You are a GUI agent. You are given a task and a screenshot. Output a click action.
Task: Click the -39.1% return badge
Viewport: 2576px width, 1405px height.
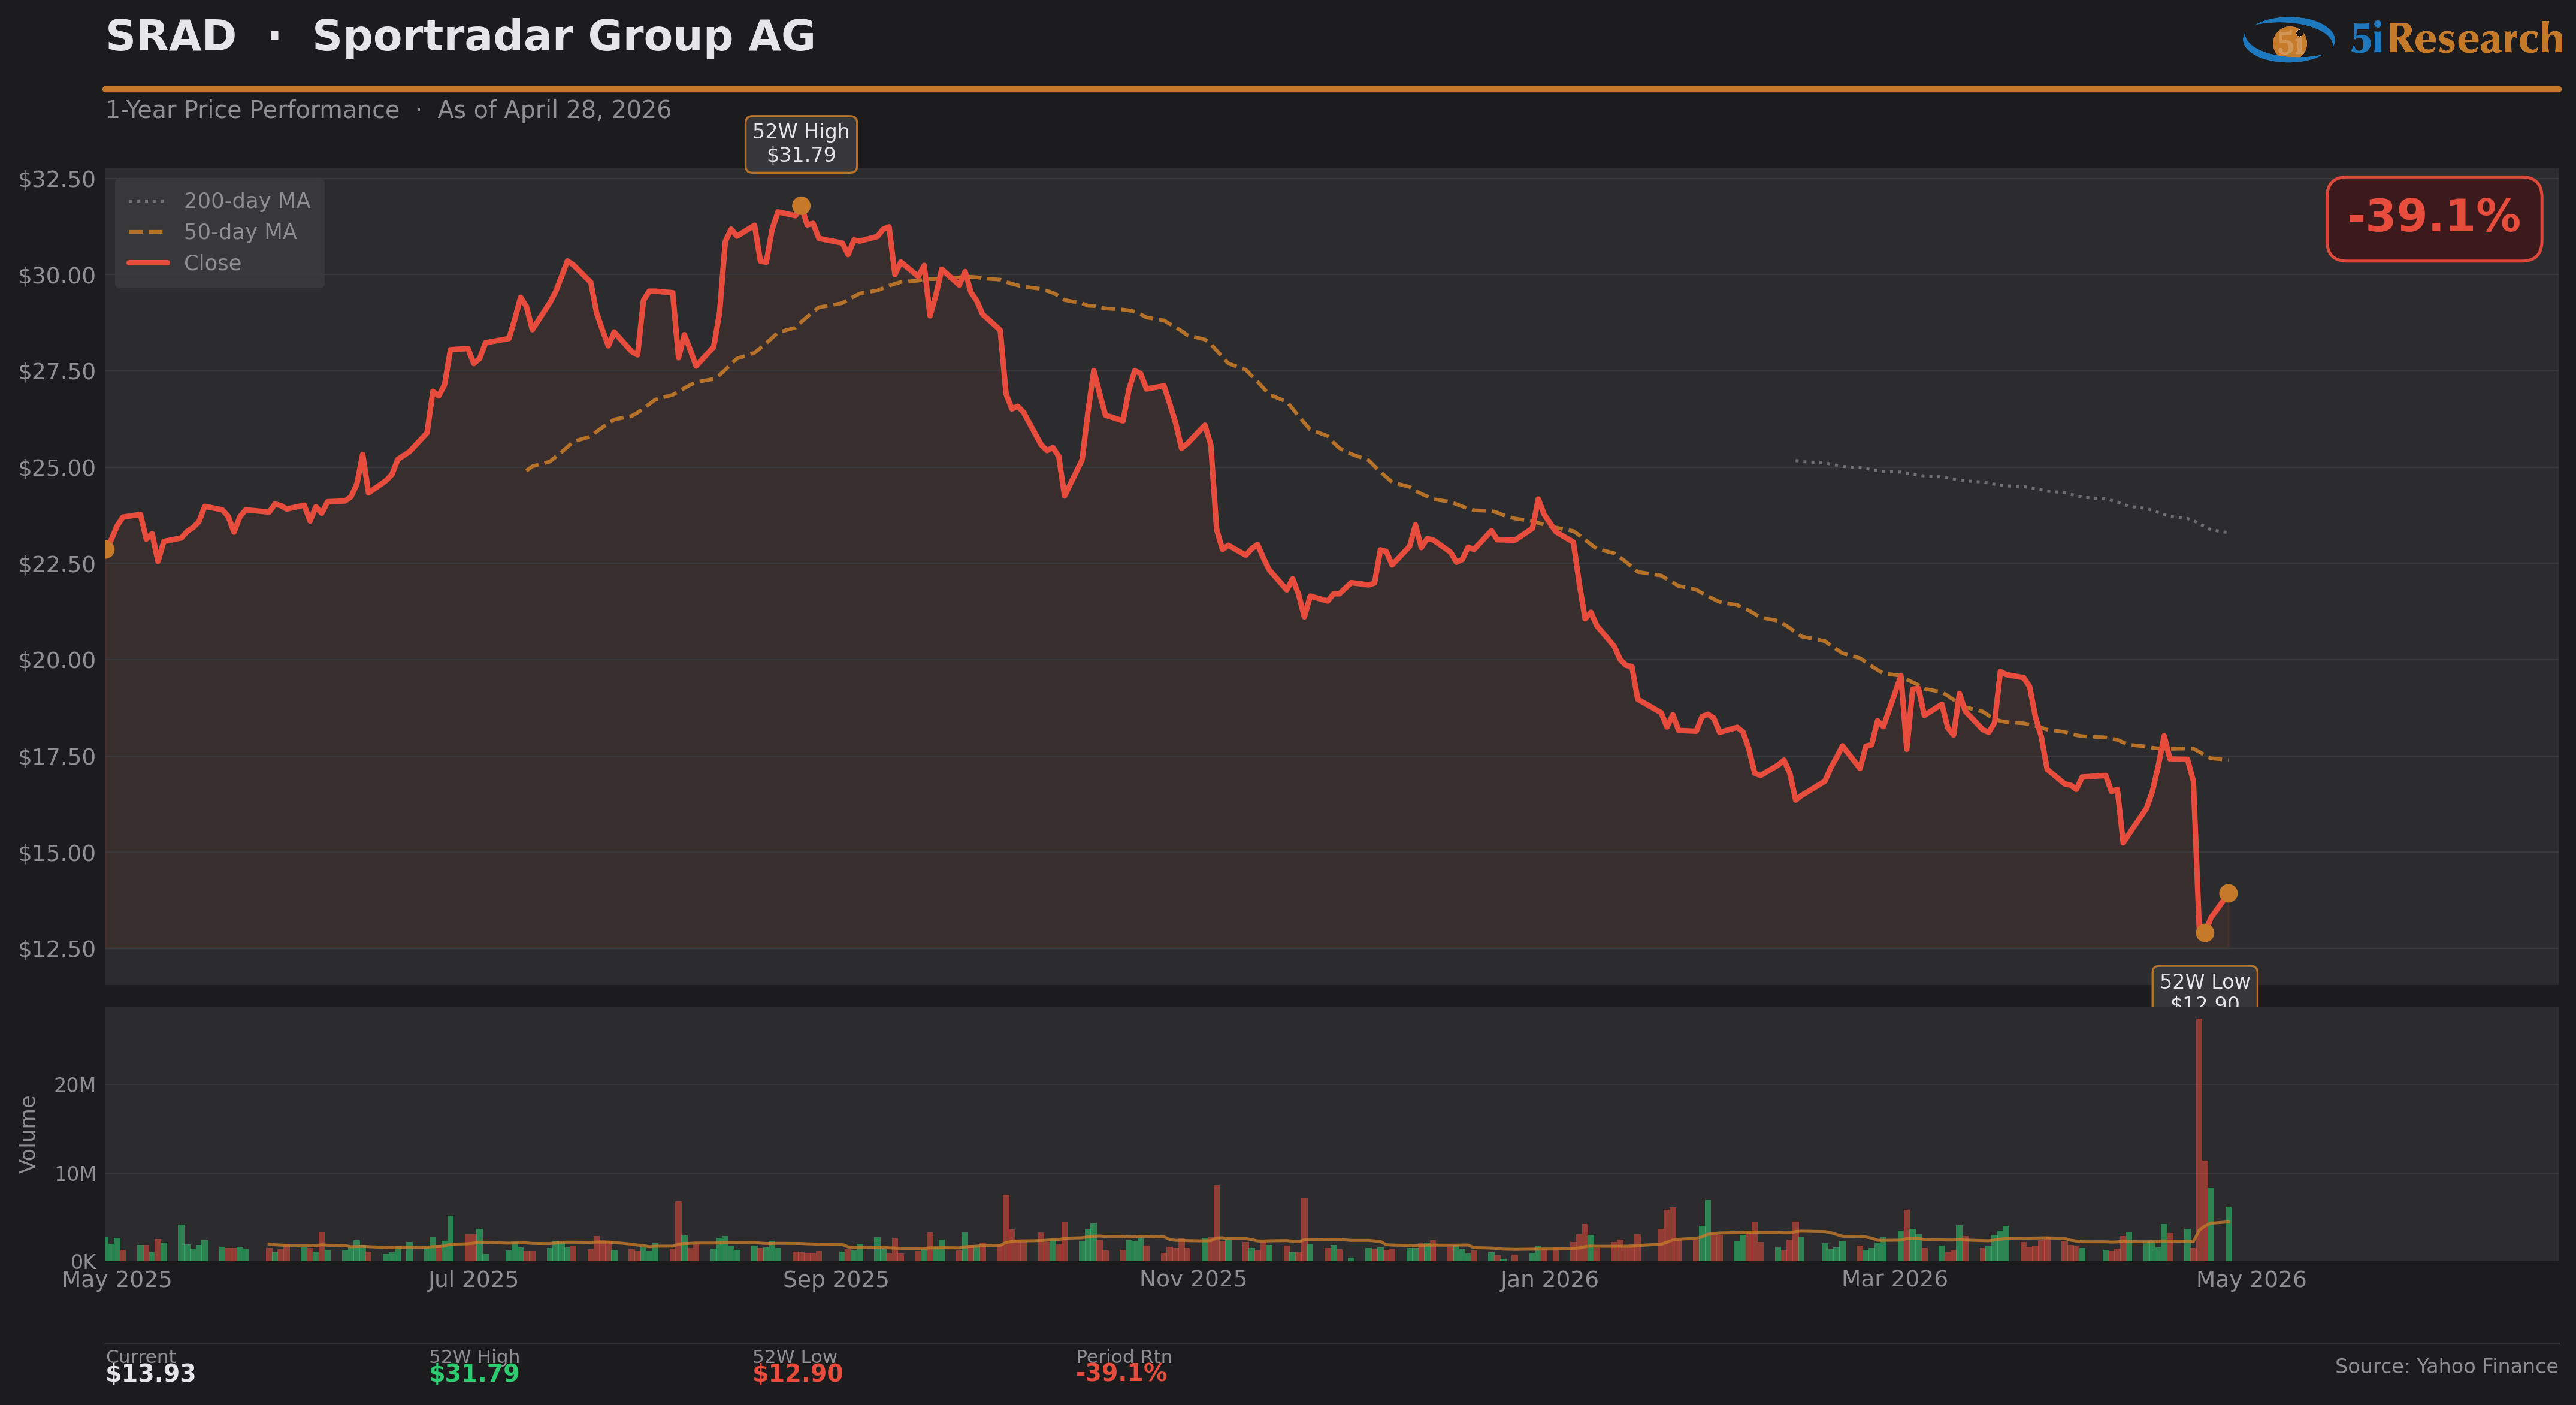(x=2433, y=218)
